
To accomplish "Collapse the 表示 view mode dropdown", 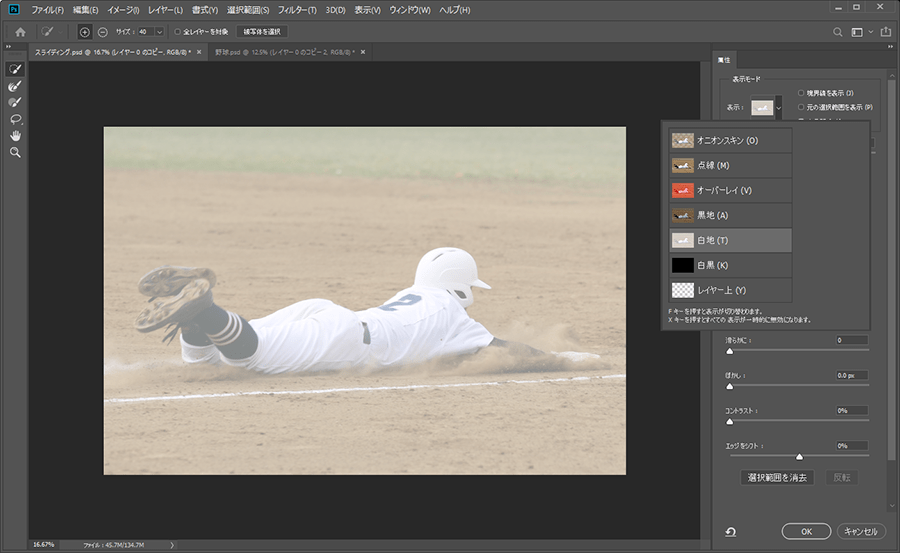I will click(x=778, y=107).
